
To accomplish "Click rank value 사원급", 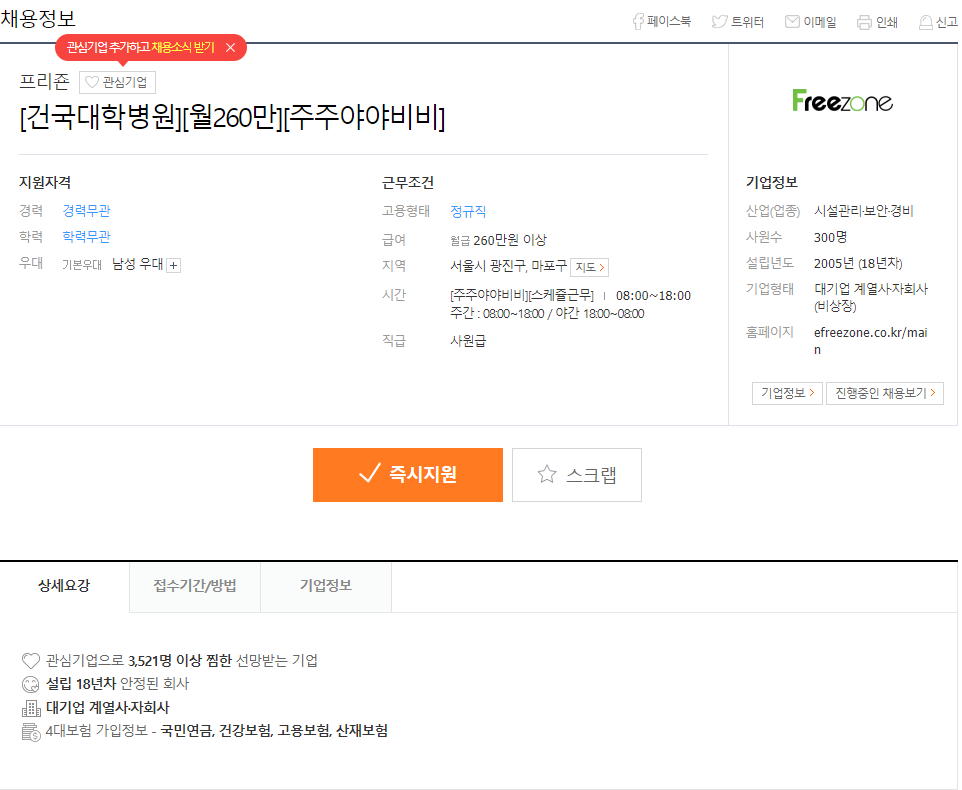I will click(x=468, y=340).
